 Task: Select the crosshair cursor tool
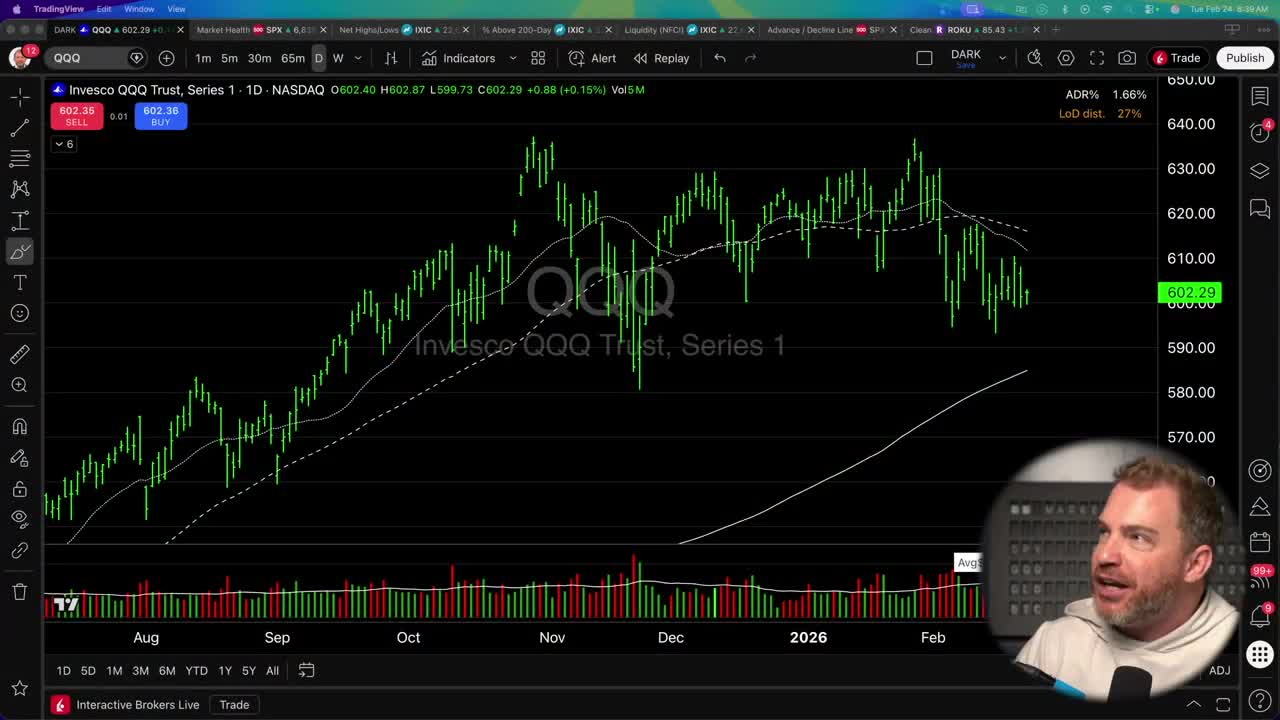coord(19,97)
